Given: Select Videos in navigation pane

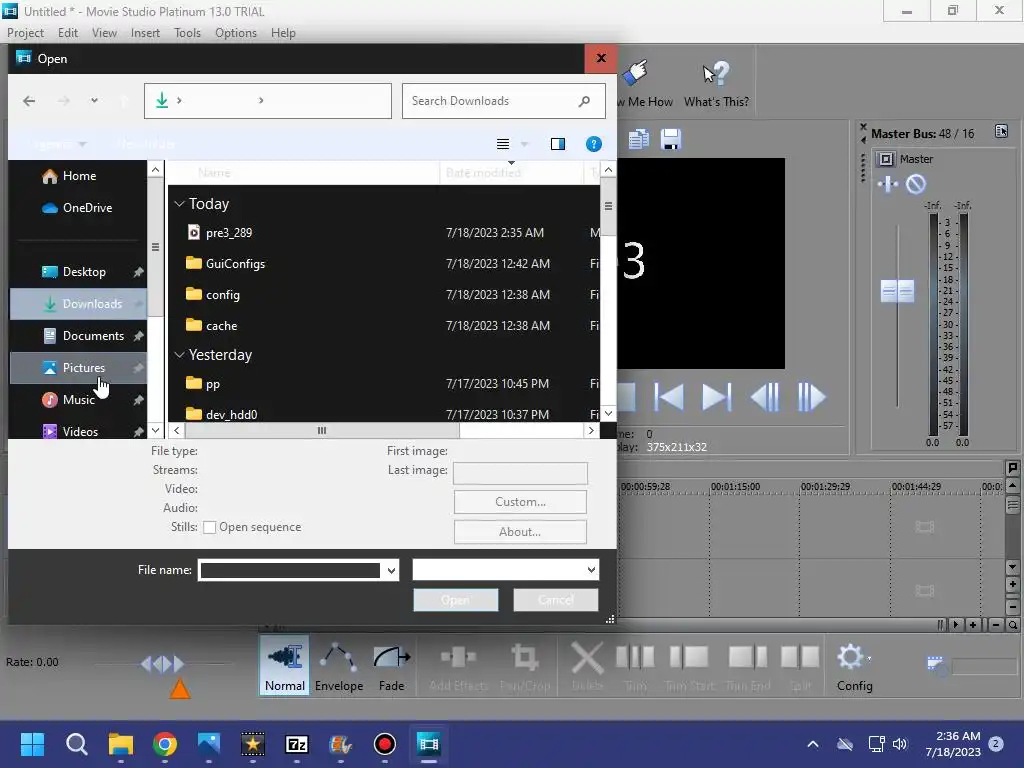Looking at the screenshot, I should point(77,431).
